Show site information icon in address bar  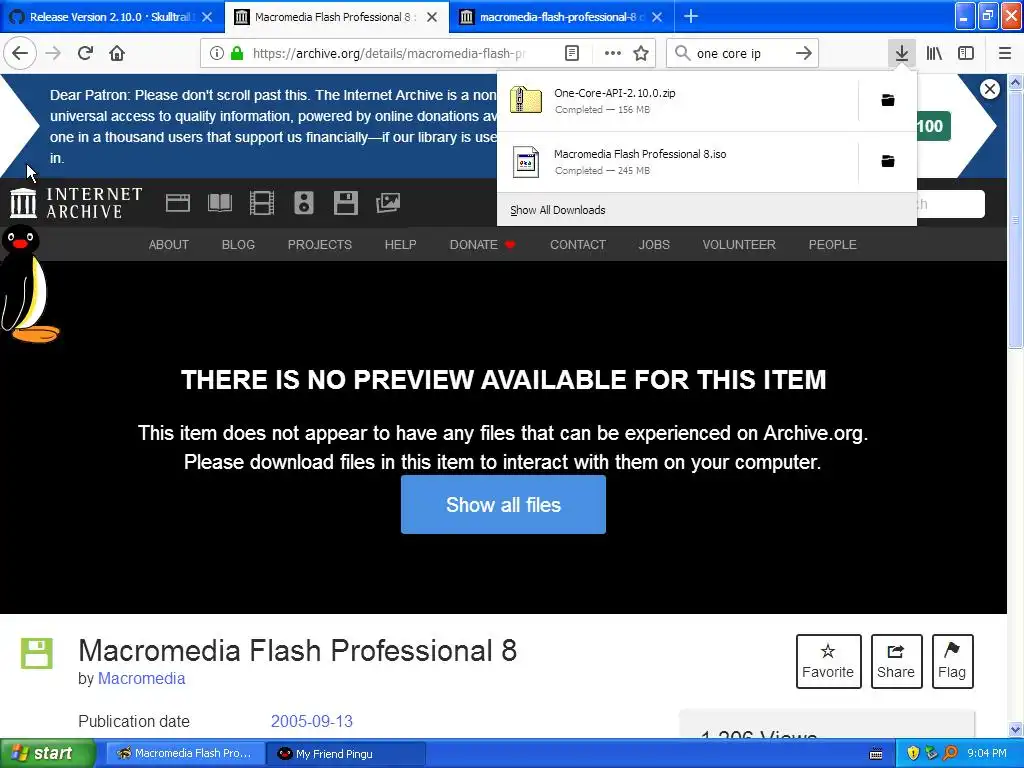(217, 54)
